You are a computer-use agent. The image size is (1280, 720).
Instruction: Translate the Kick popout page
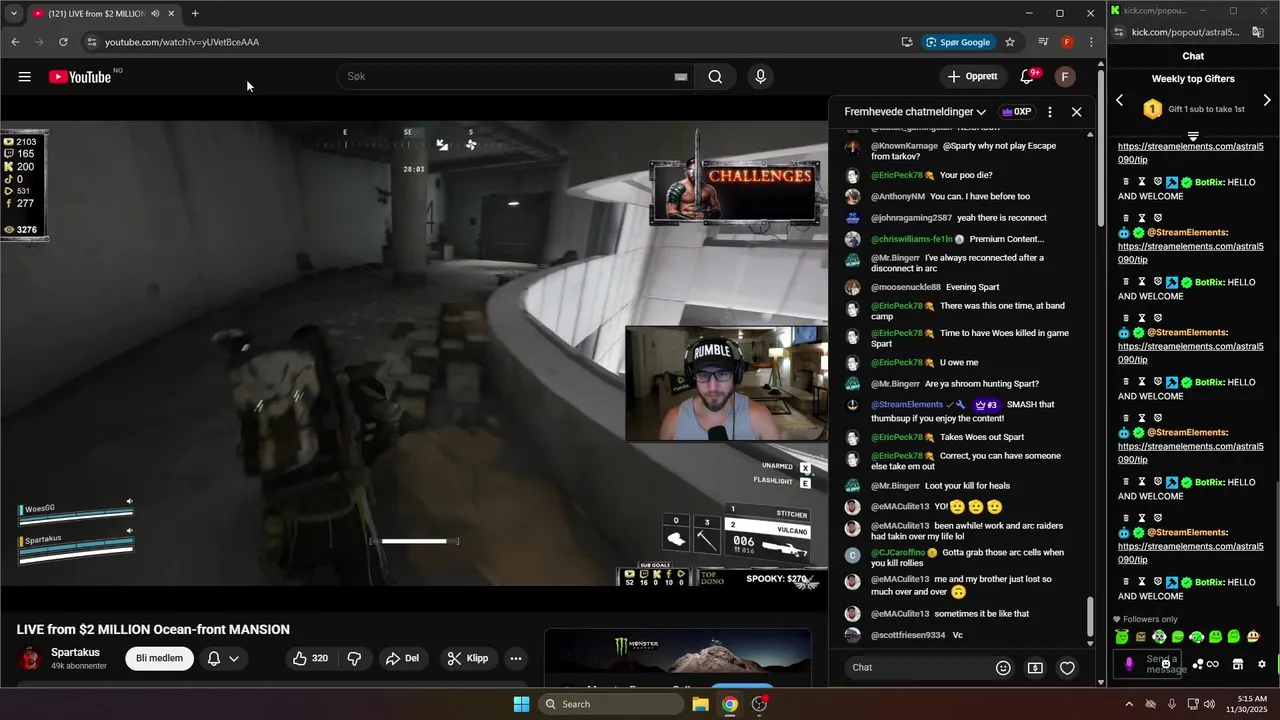pyautogui.click(x=1258, y=32)
